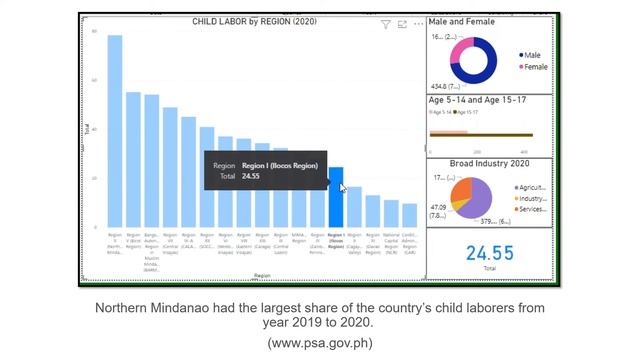
Task: Select the National Capital Region bar
Action: (391, 213)
